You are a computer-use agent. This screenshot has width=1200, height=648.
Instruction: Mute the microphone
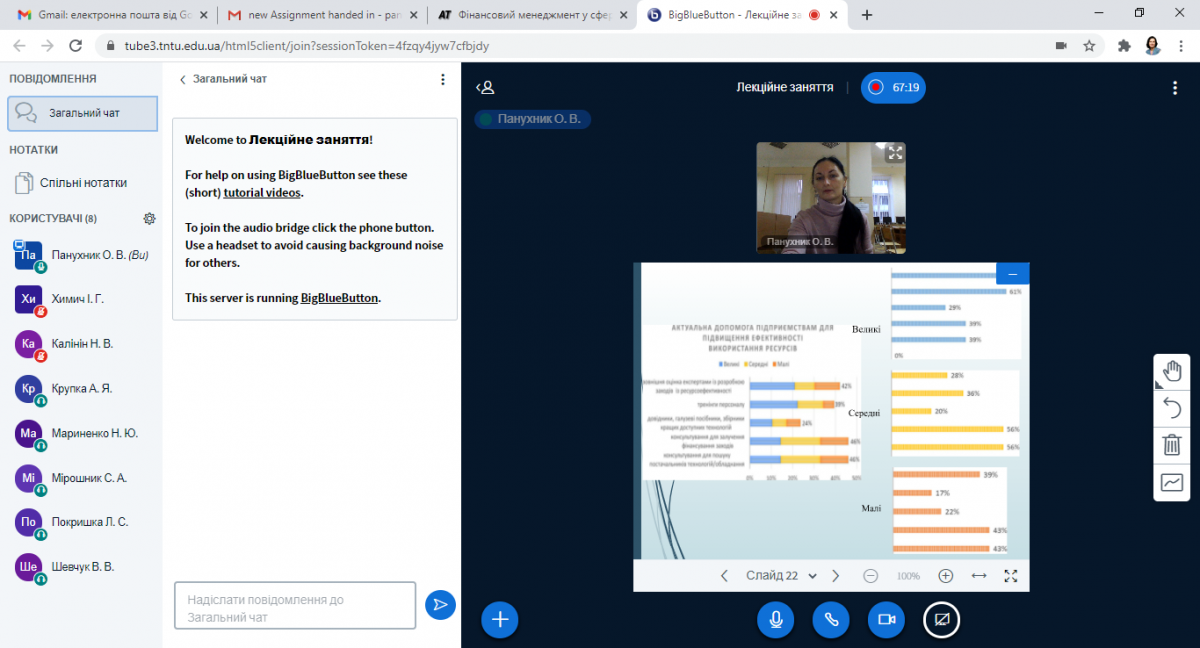pos(775,620)
